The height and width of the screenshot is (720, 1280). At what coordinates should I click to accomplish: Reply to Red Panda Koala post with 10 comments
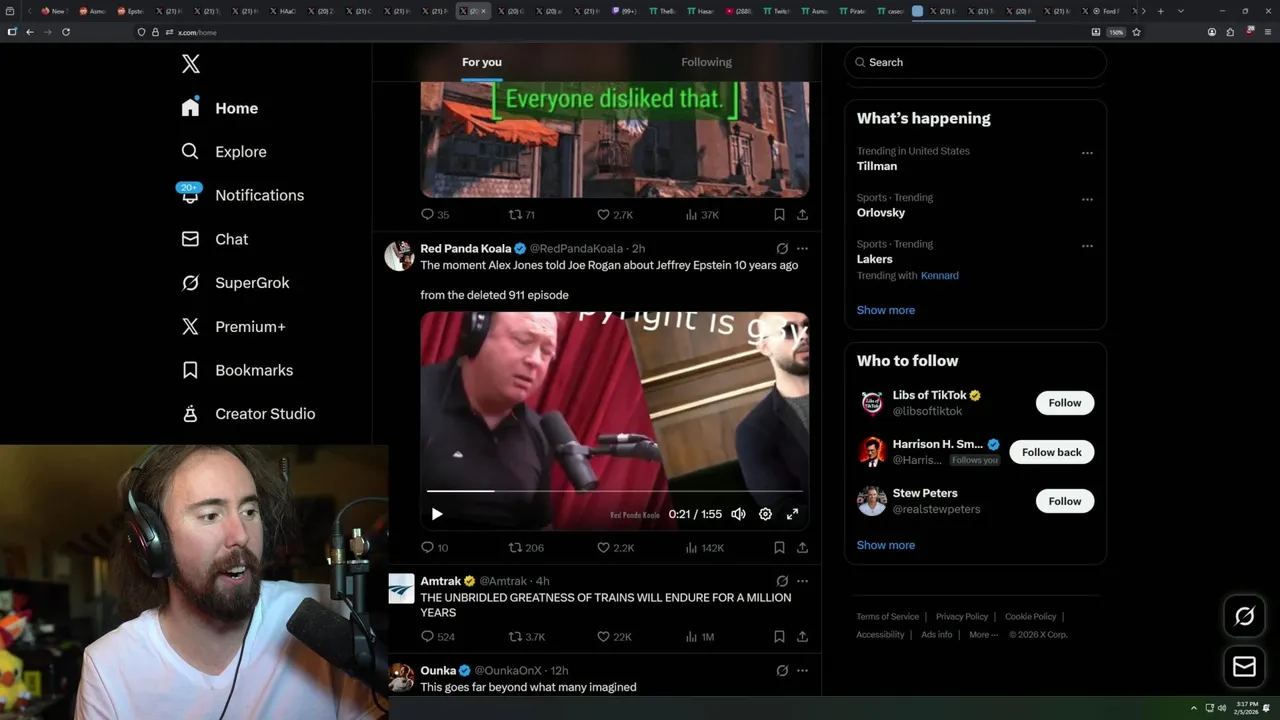435,547
